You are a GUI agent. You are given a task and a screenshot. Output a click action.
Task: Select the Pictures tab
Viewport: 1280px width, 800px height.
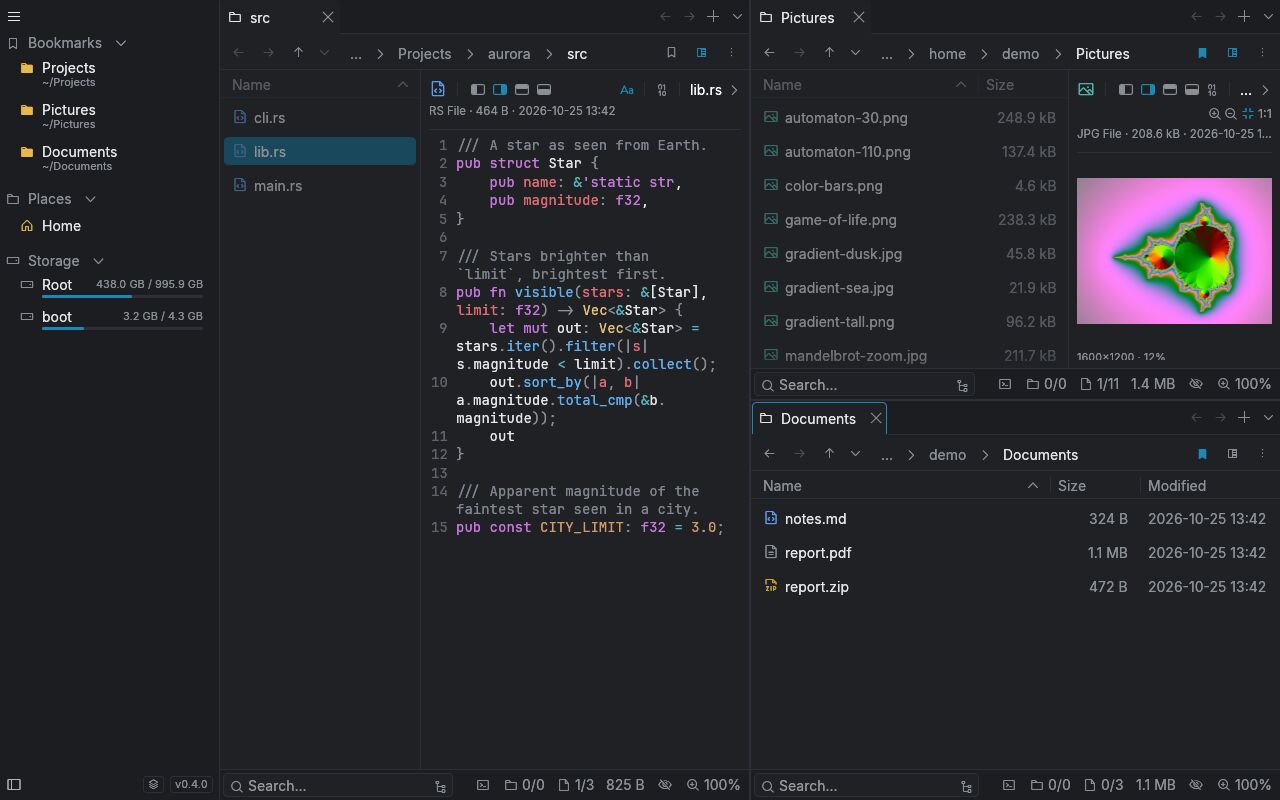[x=811, y=17]
